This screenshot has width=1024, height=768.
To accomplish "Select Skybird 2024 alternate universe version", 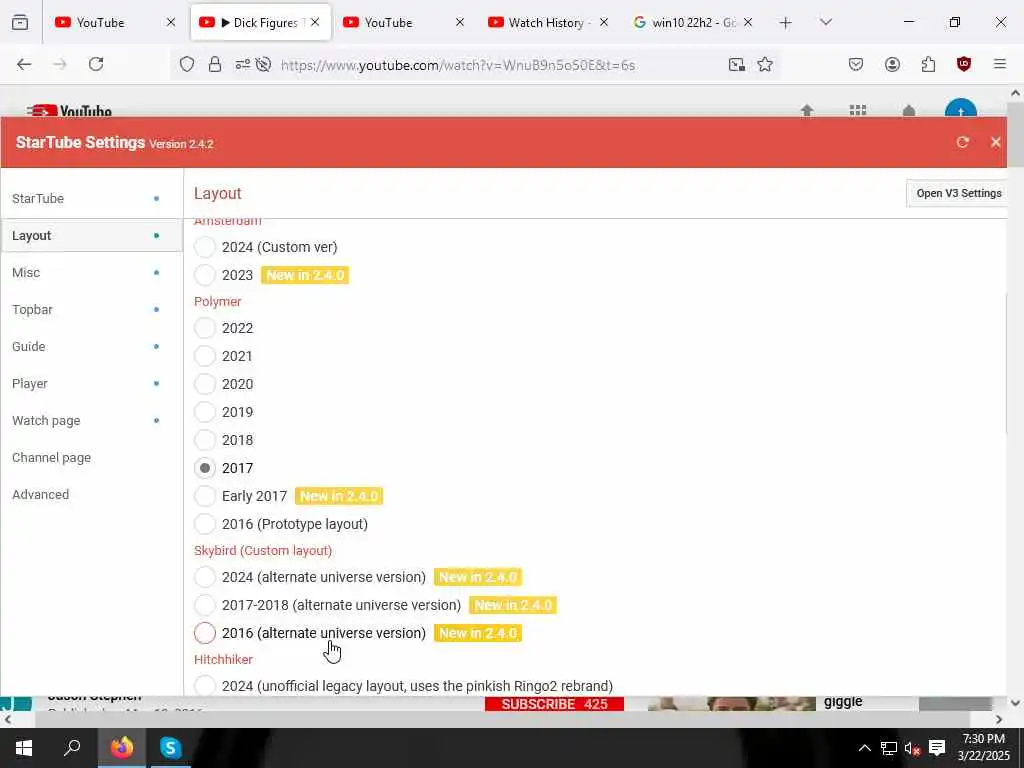I will (x=204, y=577).
